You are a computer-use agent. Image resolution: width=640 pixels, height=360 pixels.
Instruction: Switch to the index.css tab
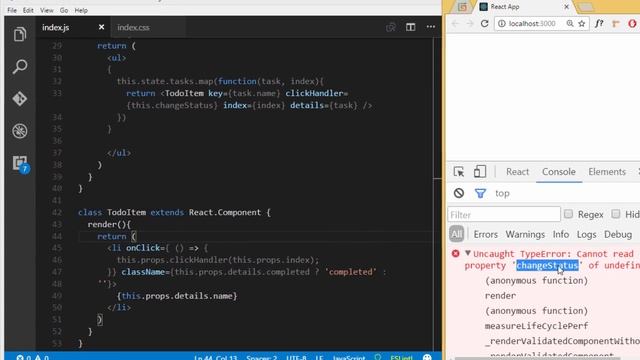(133, 27)
